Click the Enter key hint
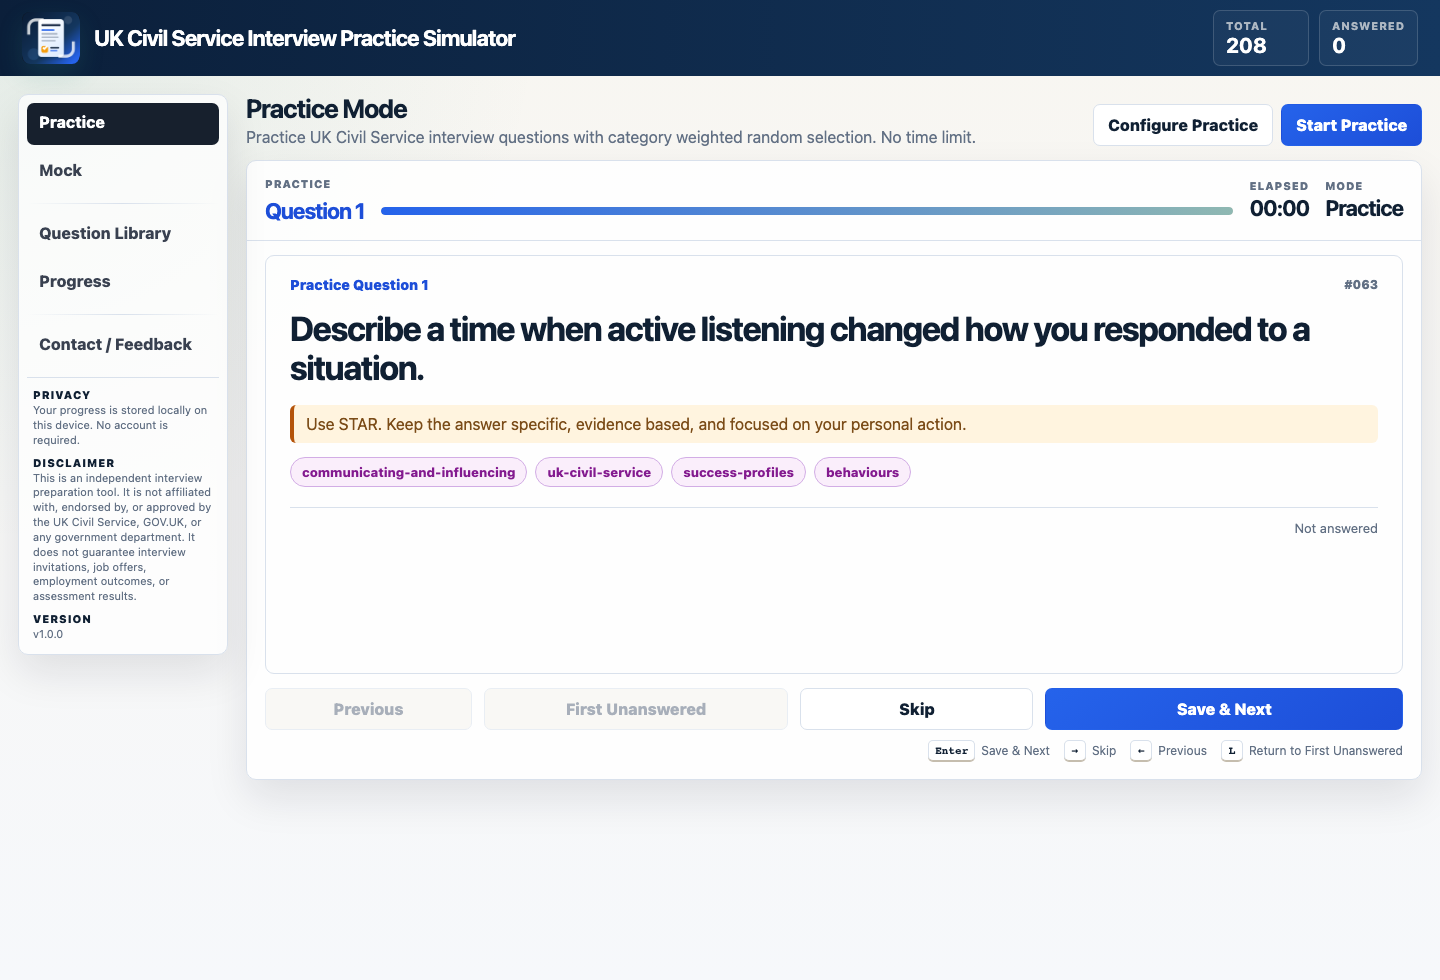1440x980 pixels. click(951, 751)
